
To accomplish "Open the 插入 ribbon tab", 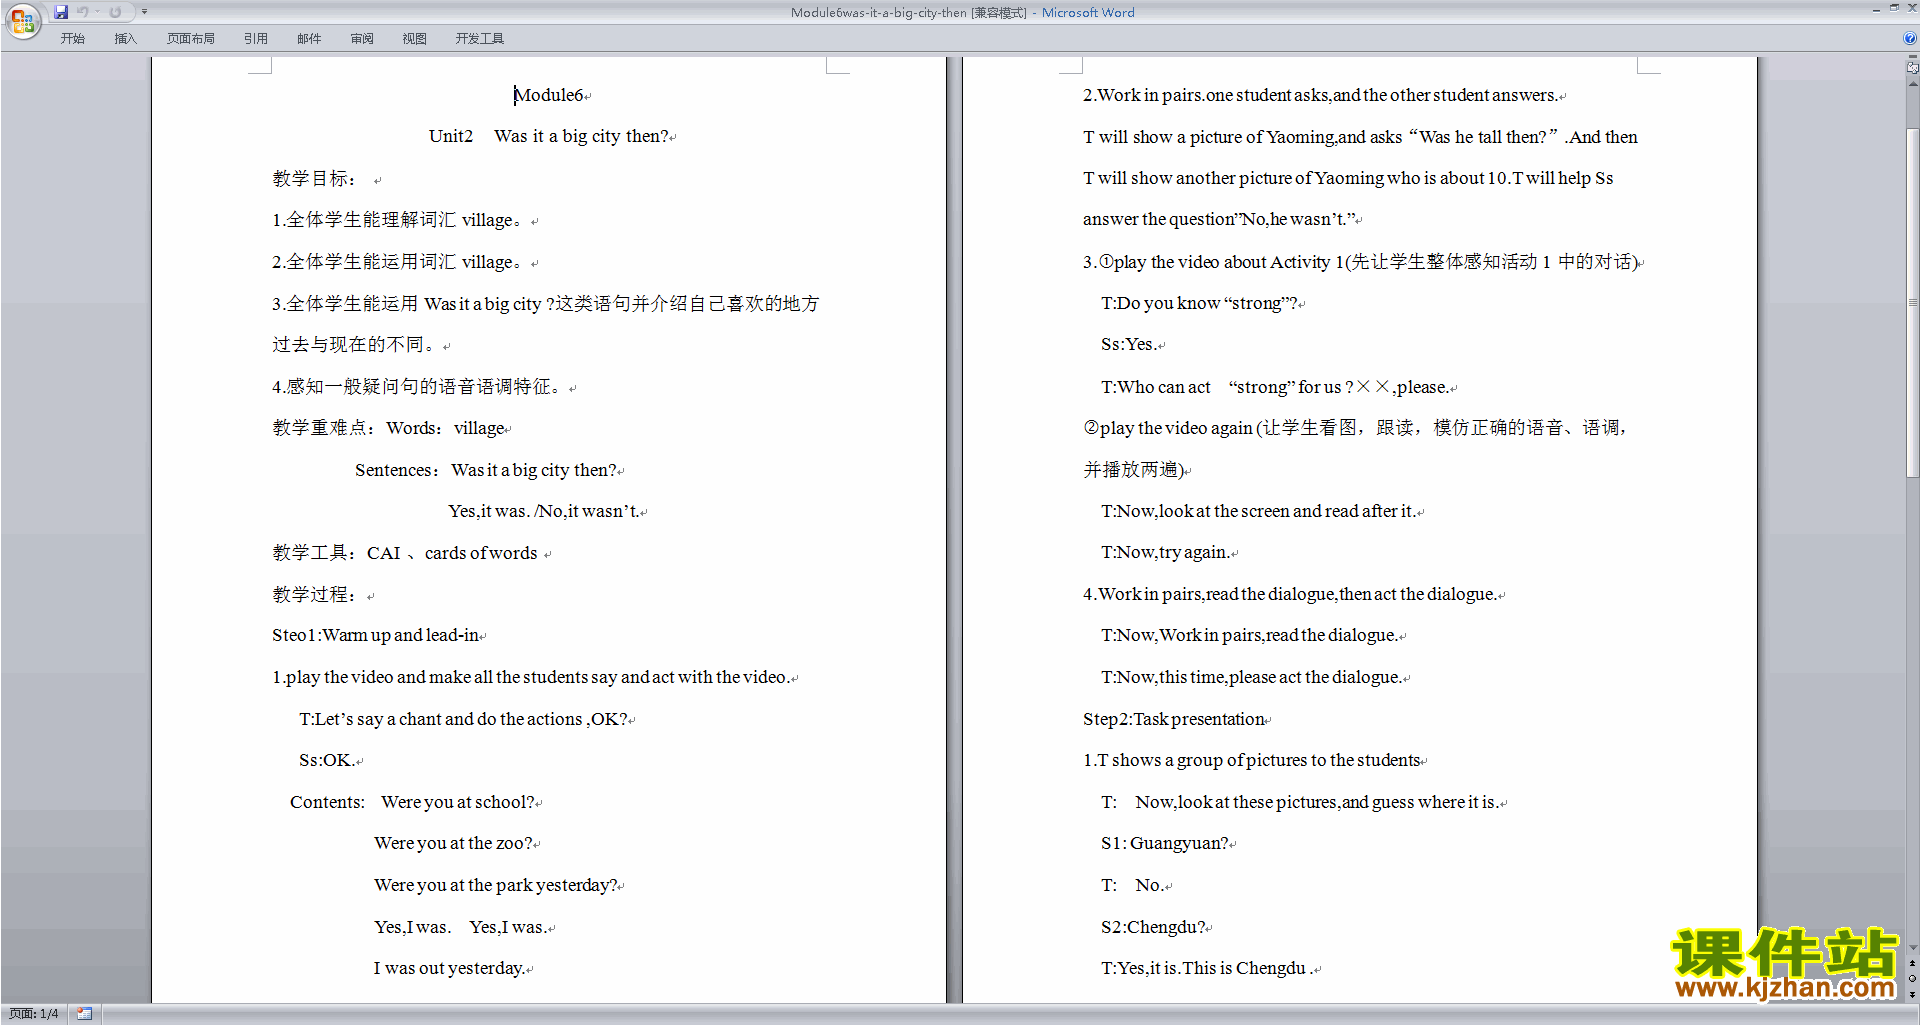I will coord(125,39).
